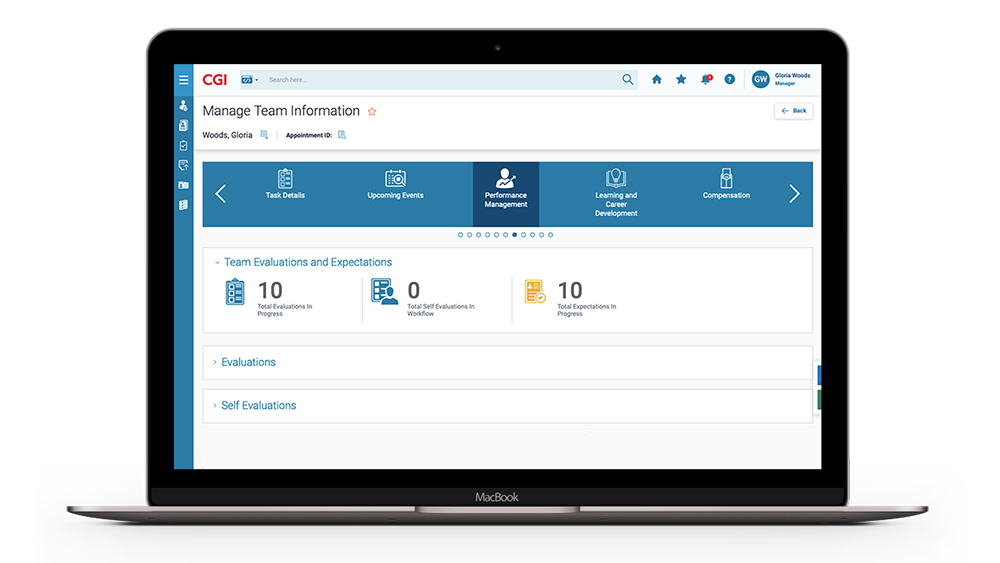Open the help question mark icon
The image size is (1000, 563).
pos(730,80)
